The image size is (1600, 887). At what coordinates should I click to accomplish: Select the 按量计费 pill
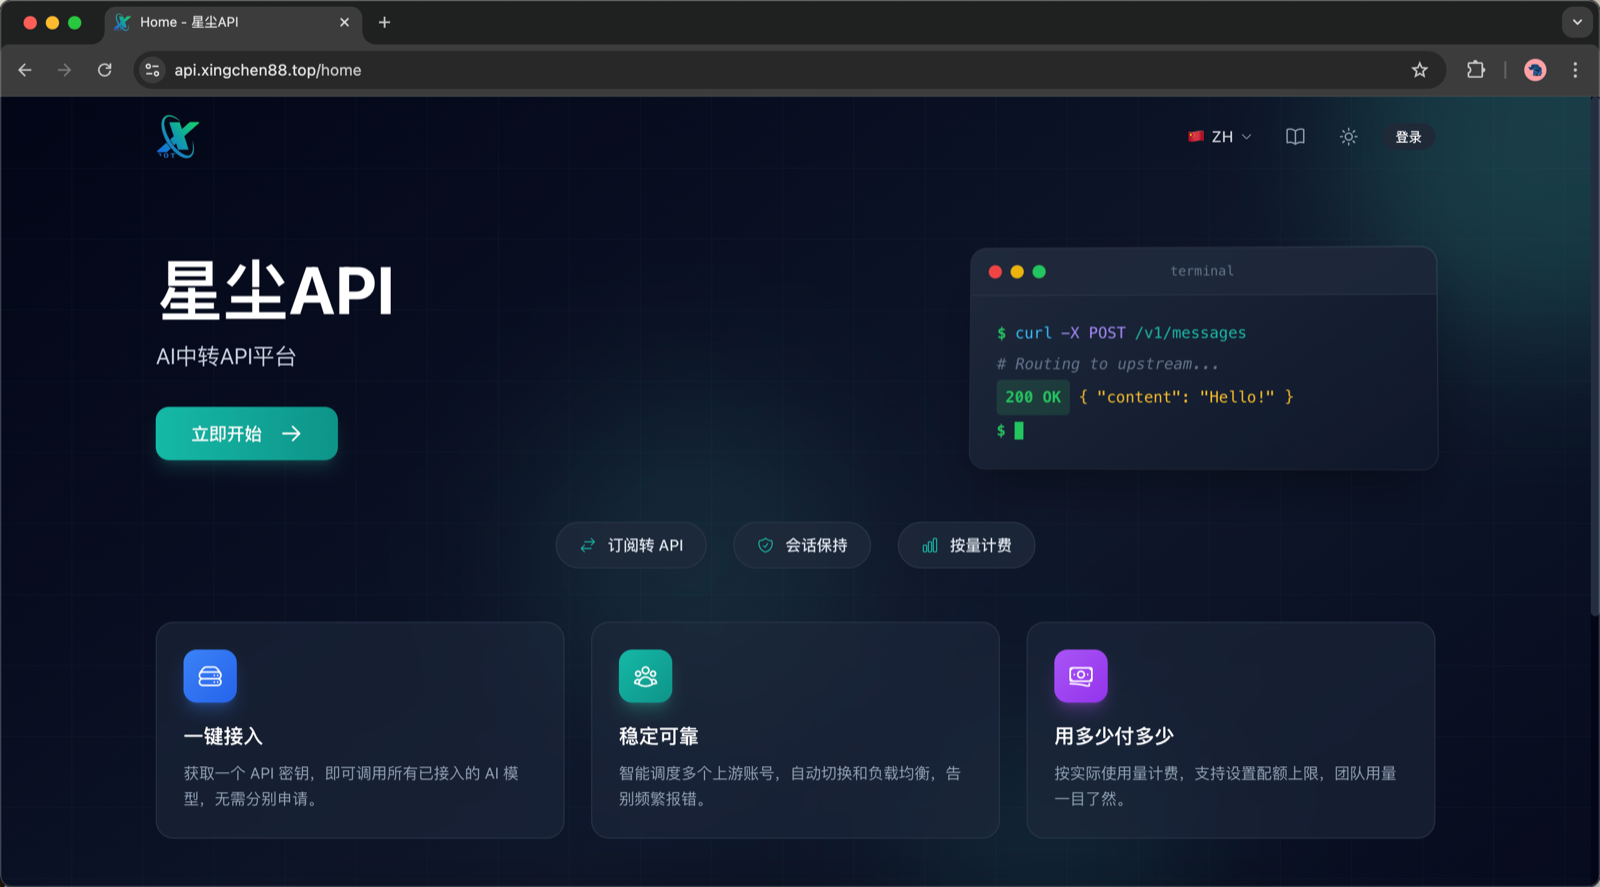pyautogui.click(x=966, y=545)
